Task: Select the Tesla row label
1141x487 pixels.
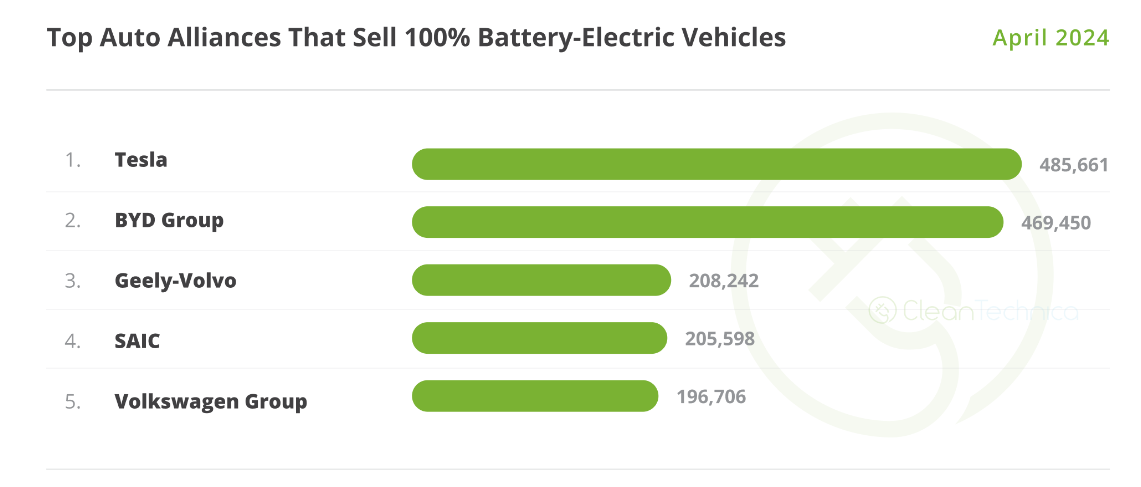Action: click(x=141, y=160)
